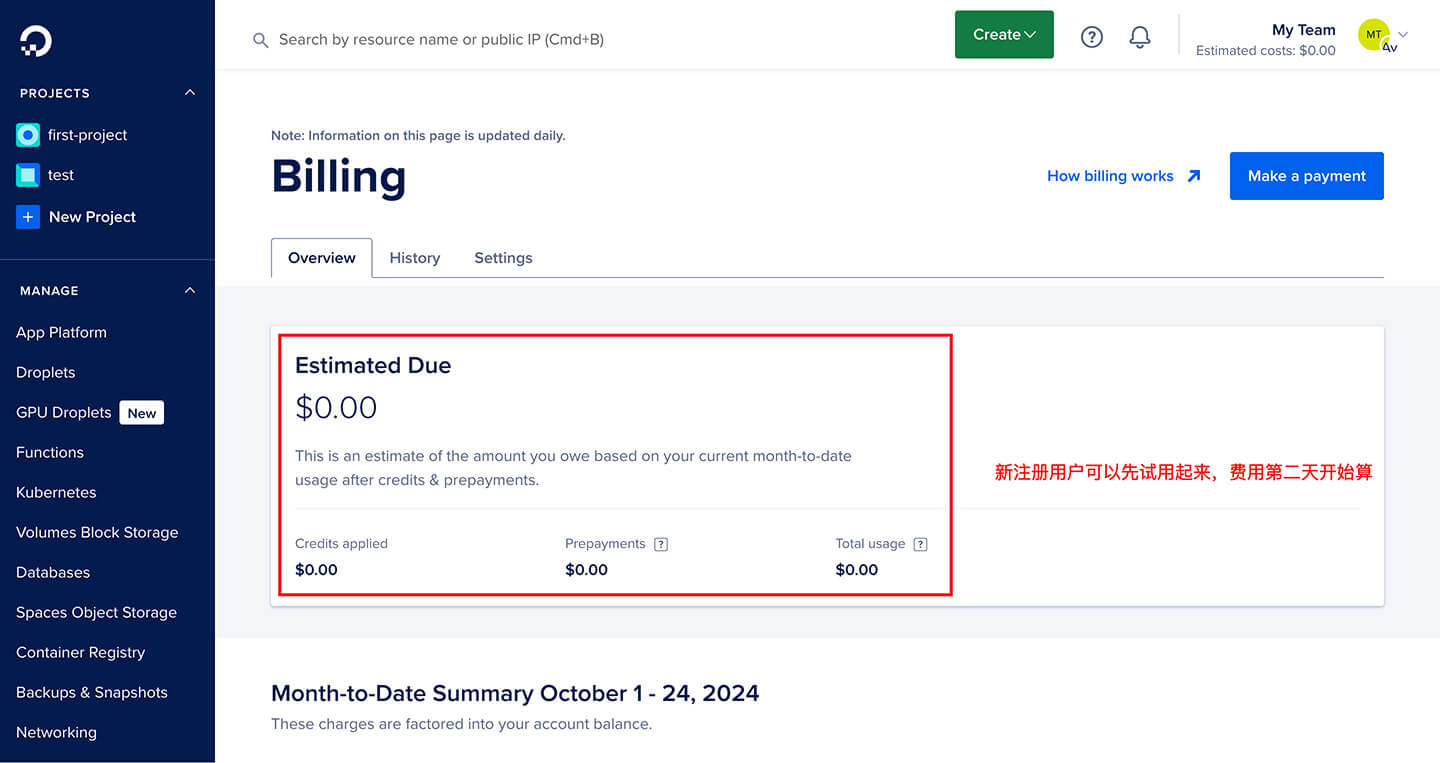Open Spaces Object Storage in the sidebar
The height and width of the screenshot is (763, 1440).
tap(96, 612)
